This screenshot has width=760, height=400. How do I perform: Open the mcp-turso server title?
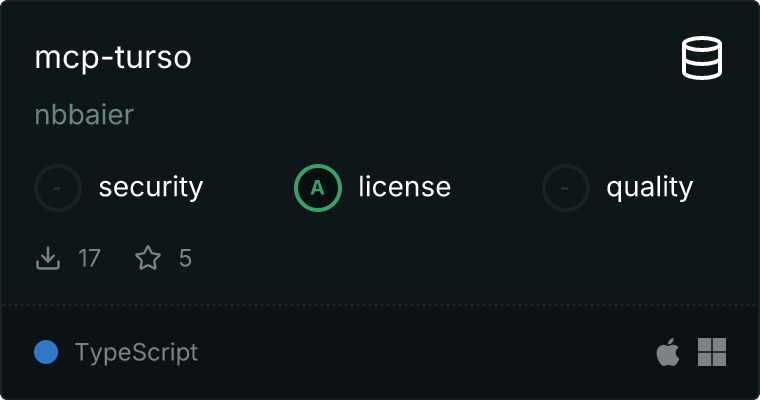click(x=113, y=58)
